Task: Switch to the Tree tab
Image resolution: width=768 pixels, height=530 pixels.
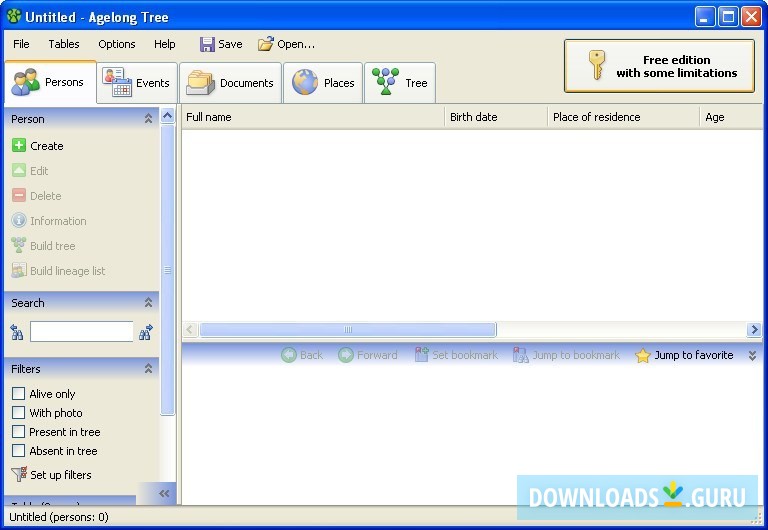Action: (x=400, y=83)
